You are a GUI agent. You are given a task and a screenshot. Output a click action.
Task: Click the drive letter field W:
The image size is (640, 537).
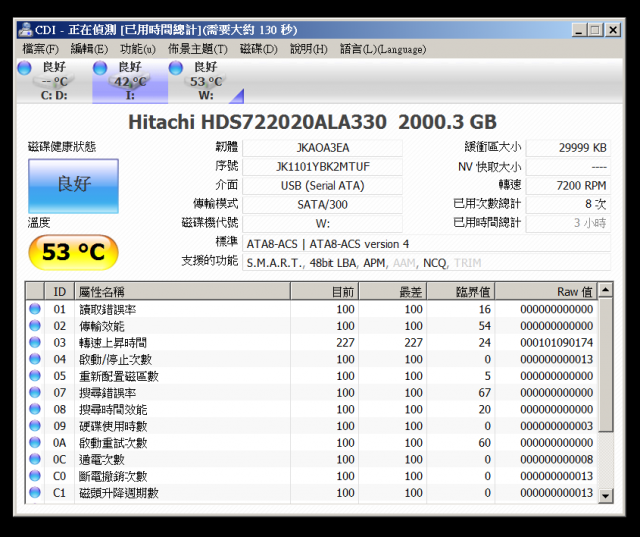pyautogui.click(x=322, y=224)
